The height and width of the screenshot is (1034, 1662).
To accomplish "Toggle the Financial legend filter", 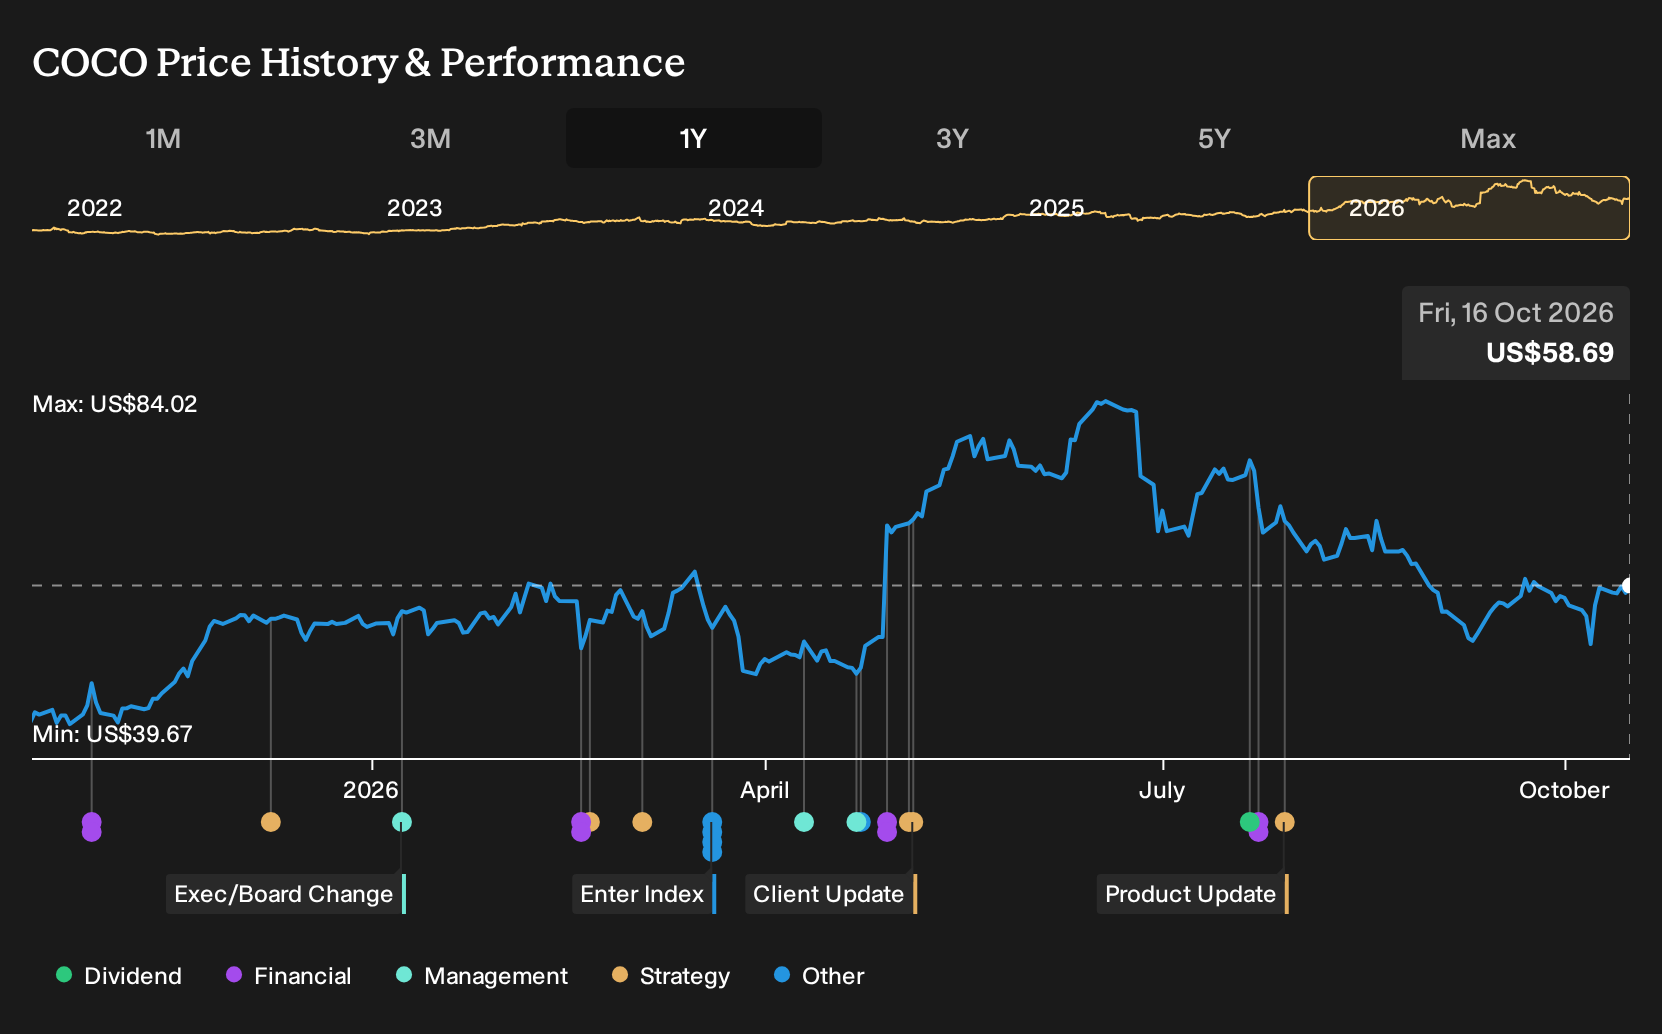I will tap(289, 976).
